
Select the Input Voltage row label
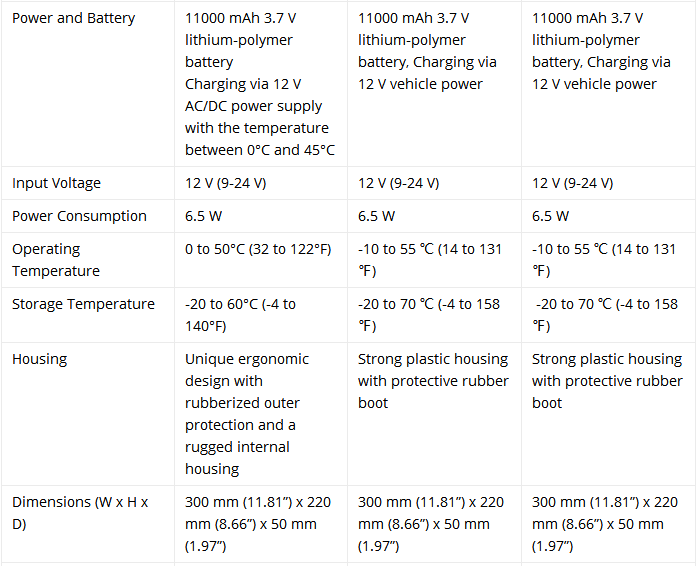[56, 183]
